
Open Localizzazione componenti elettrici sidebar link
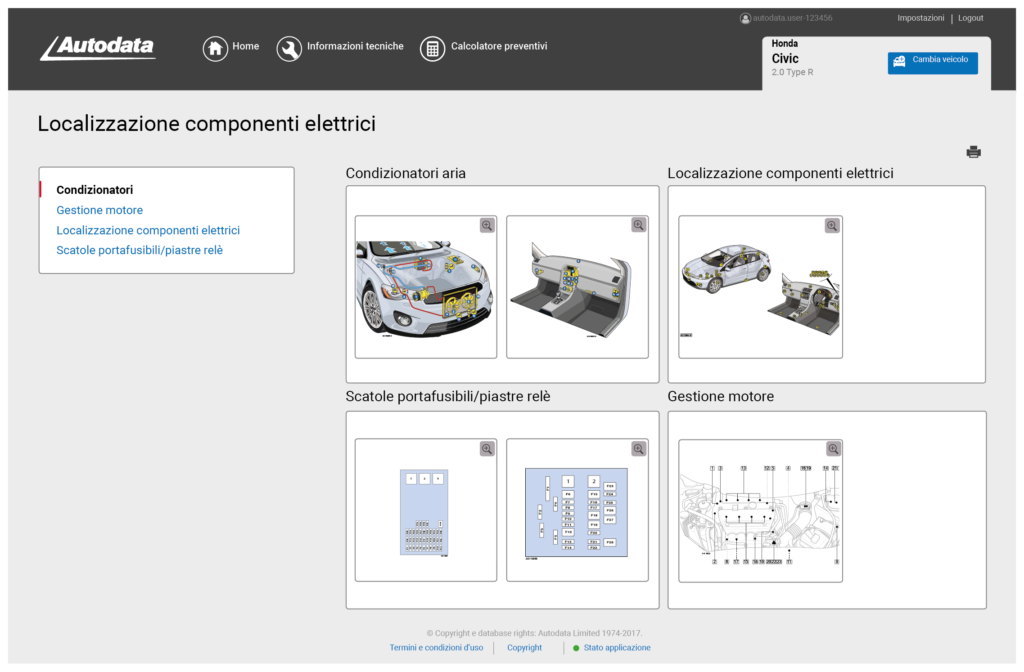(148, 230)
